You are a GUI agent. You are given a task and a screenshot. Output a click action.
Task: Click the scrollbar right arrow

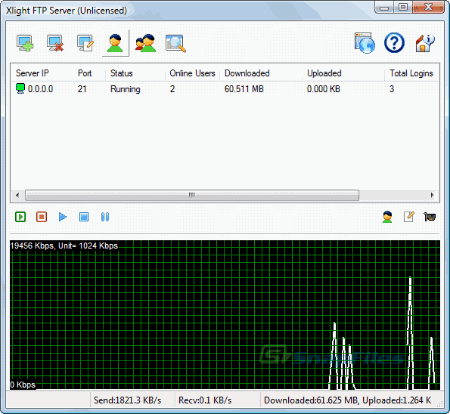point(432,195)
